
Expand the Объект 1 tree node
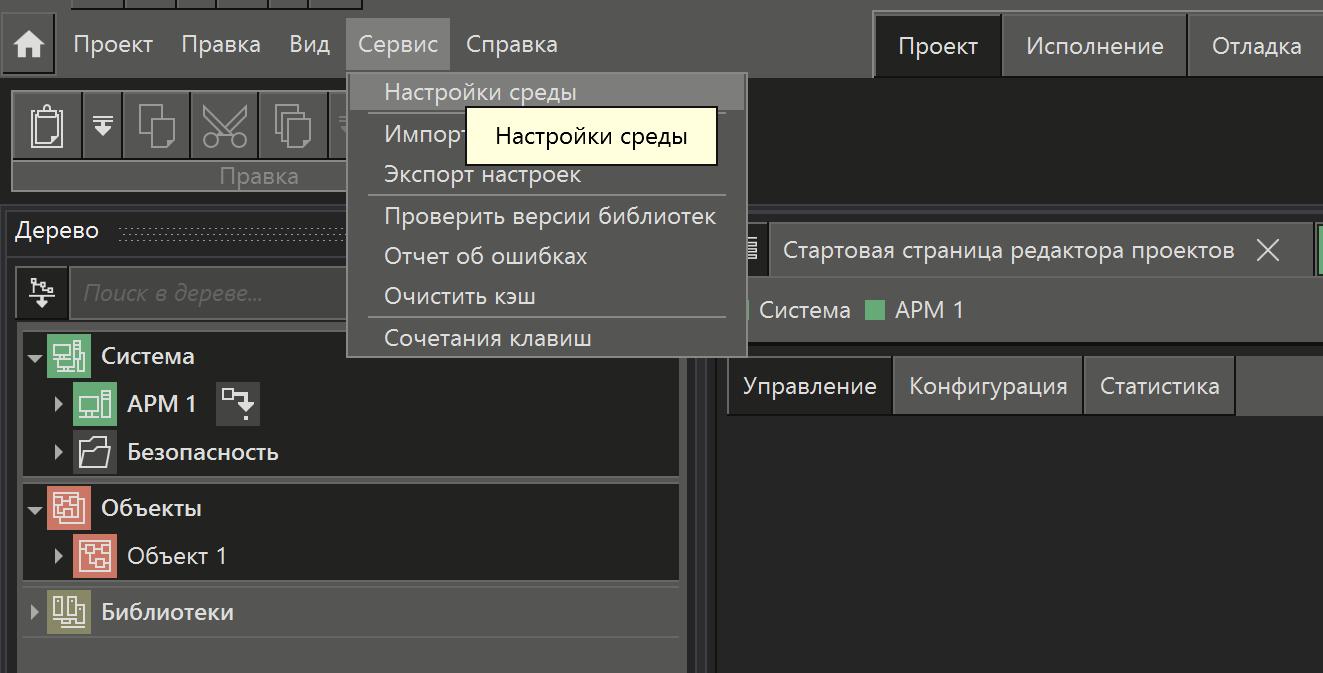coord(58,555)
